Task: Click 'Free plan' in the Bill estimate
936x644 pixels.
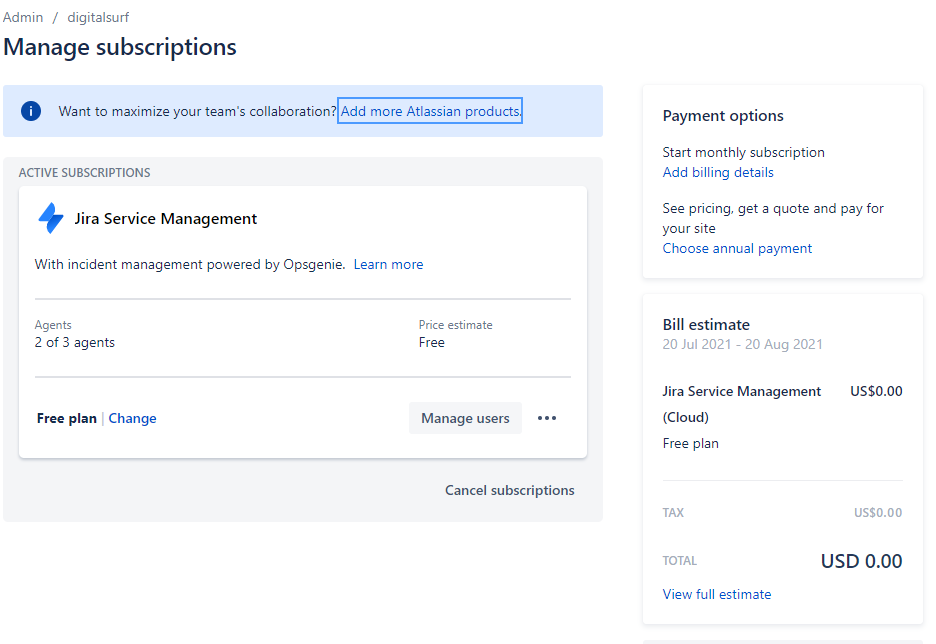Action: [x=691, y=443]
